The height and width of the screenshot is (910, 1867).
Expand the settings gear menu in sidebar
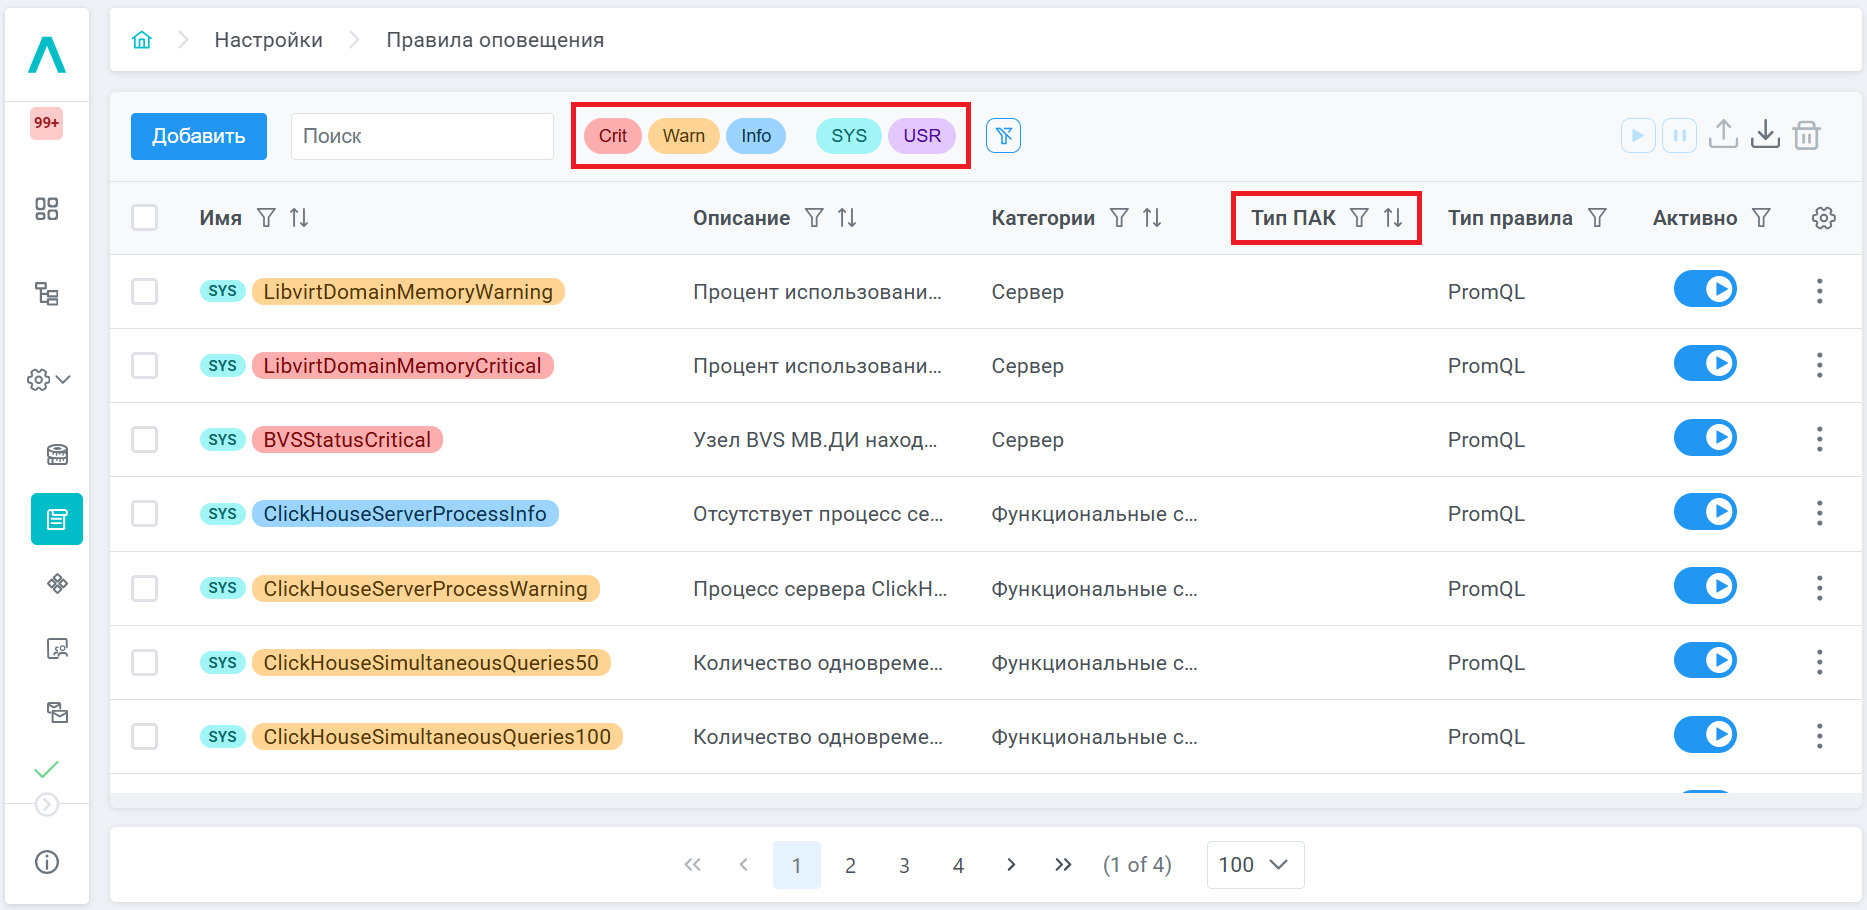click(48, 380)
